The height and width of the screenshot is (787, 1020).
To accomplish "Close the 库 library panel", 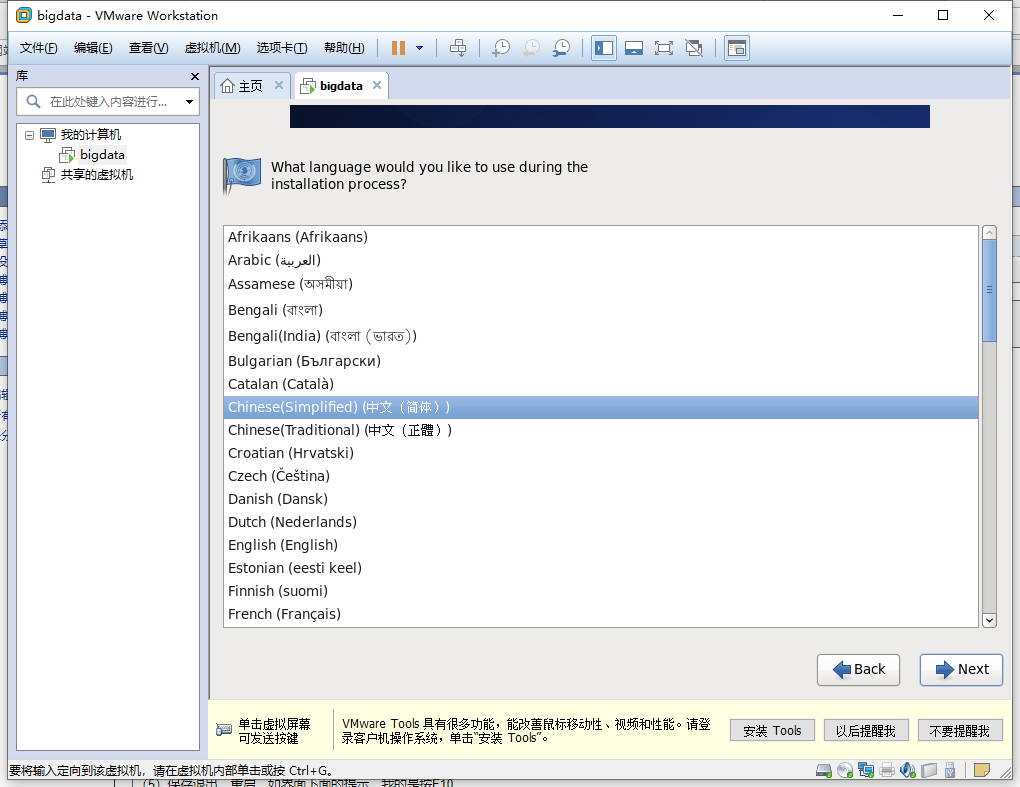I will click(x=195, y=77).
